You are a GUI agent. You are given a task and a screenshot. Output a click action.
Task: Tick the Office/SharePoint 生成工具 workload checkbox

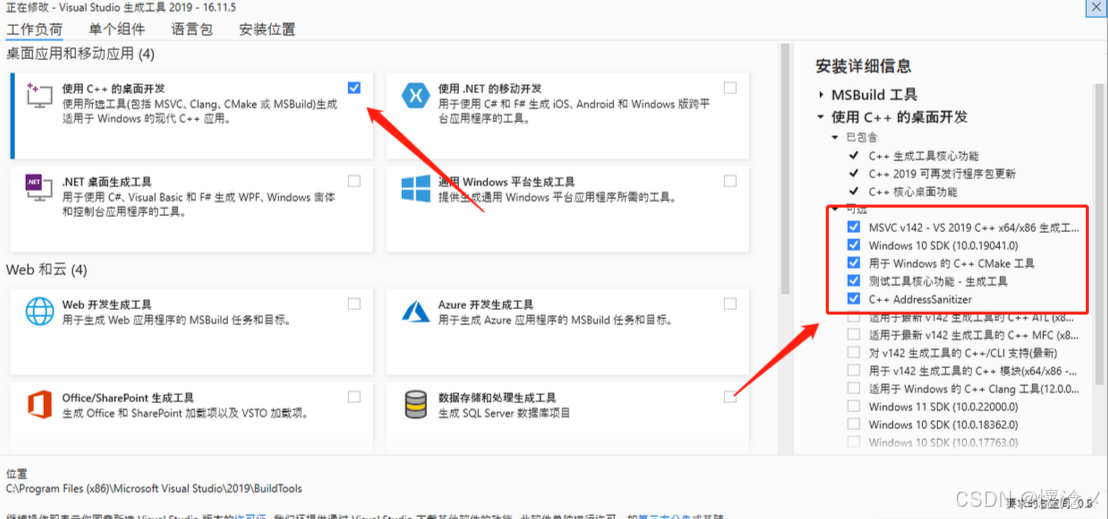pyautogui.click(x=354, y=396)
